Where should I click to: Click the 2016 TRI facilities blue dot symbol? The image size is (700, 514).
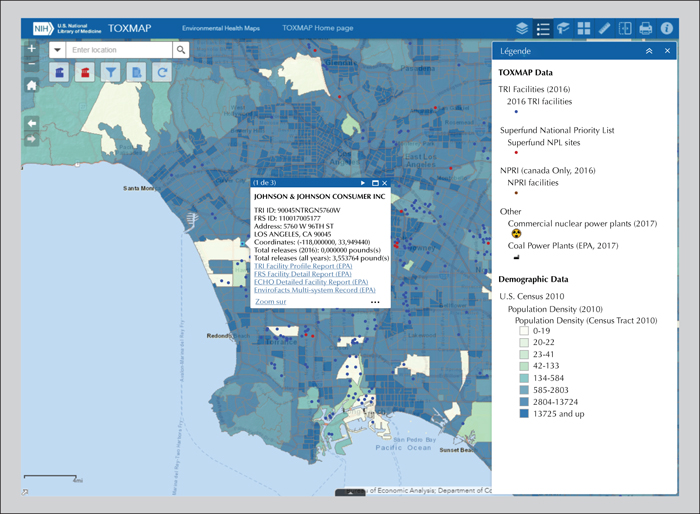(516, 112)
